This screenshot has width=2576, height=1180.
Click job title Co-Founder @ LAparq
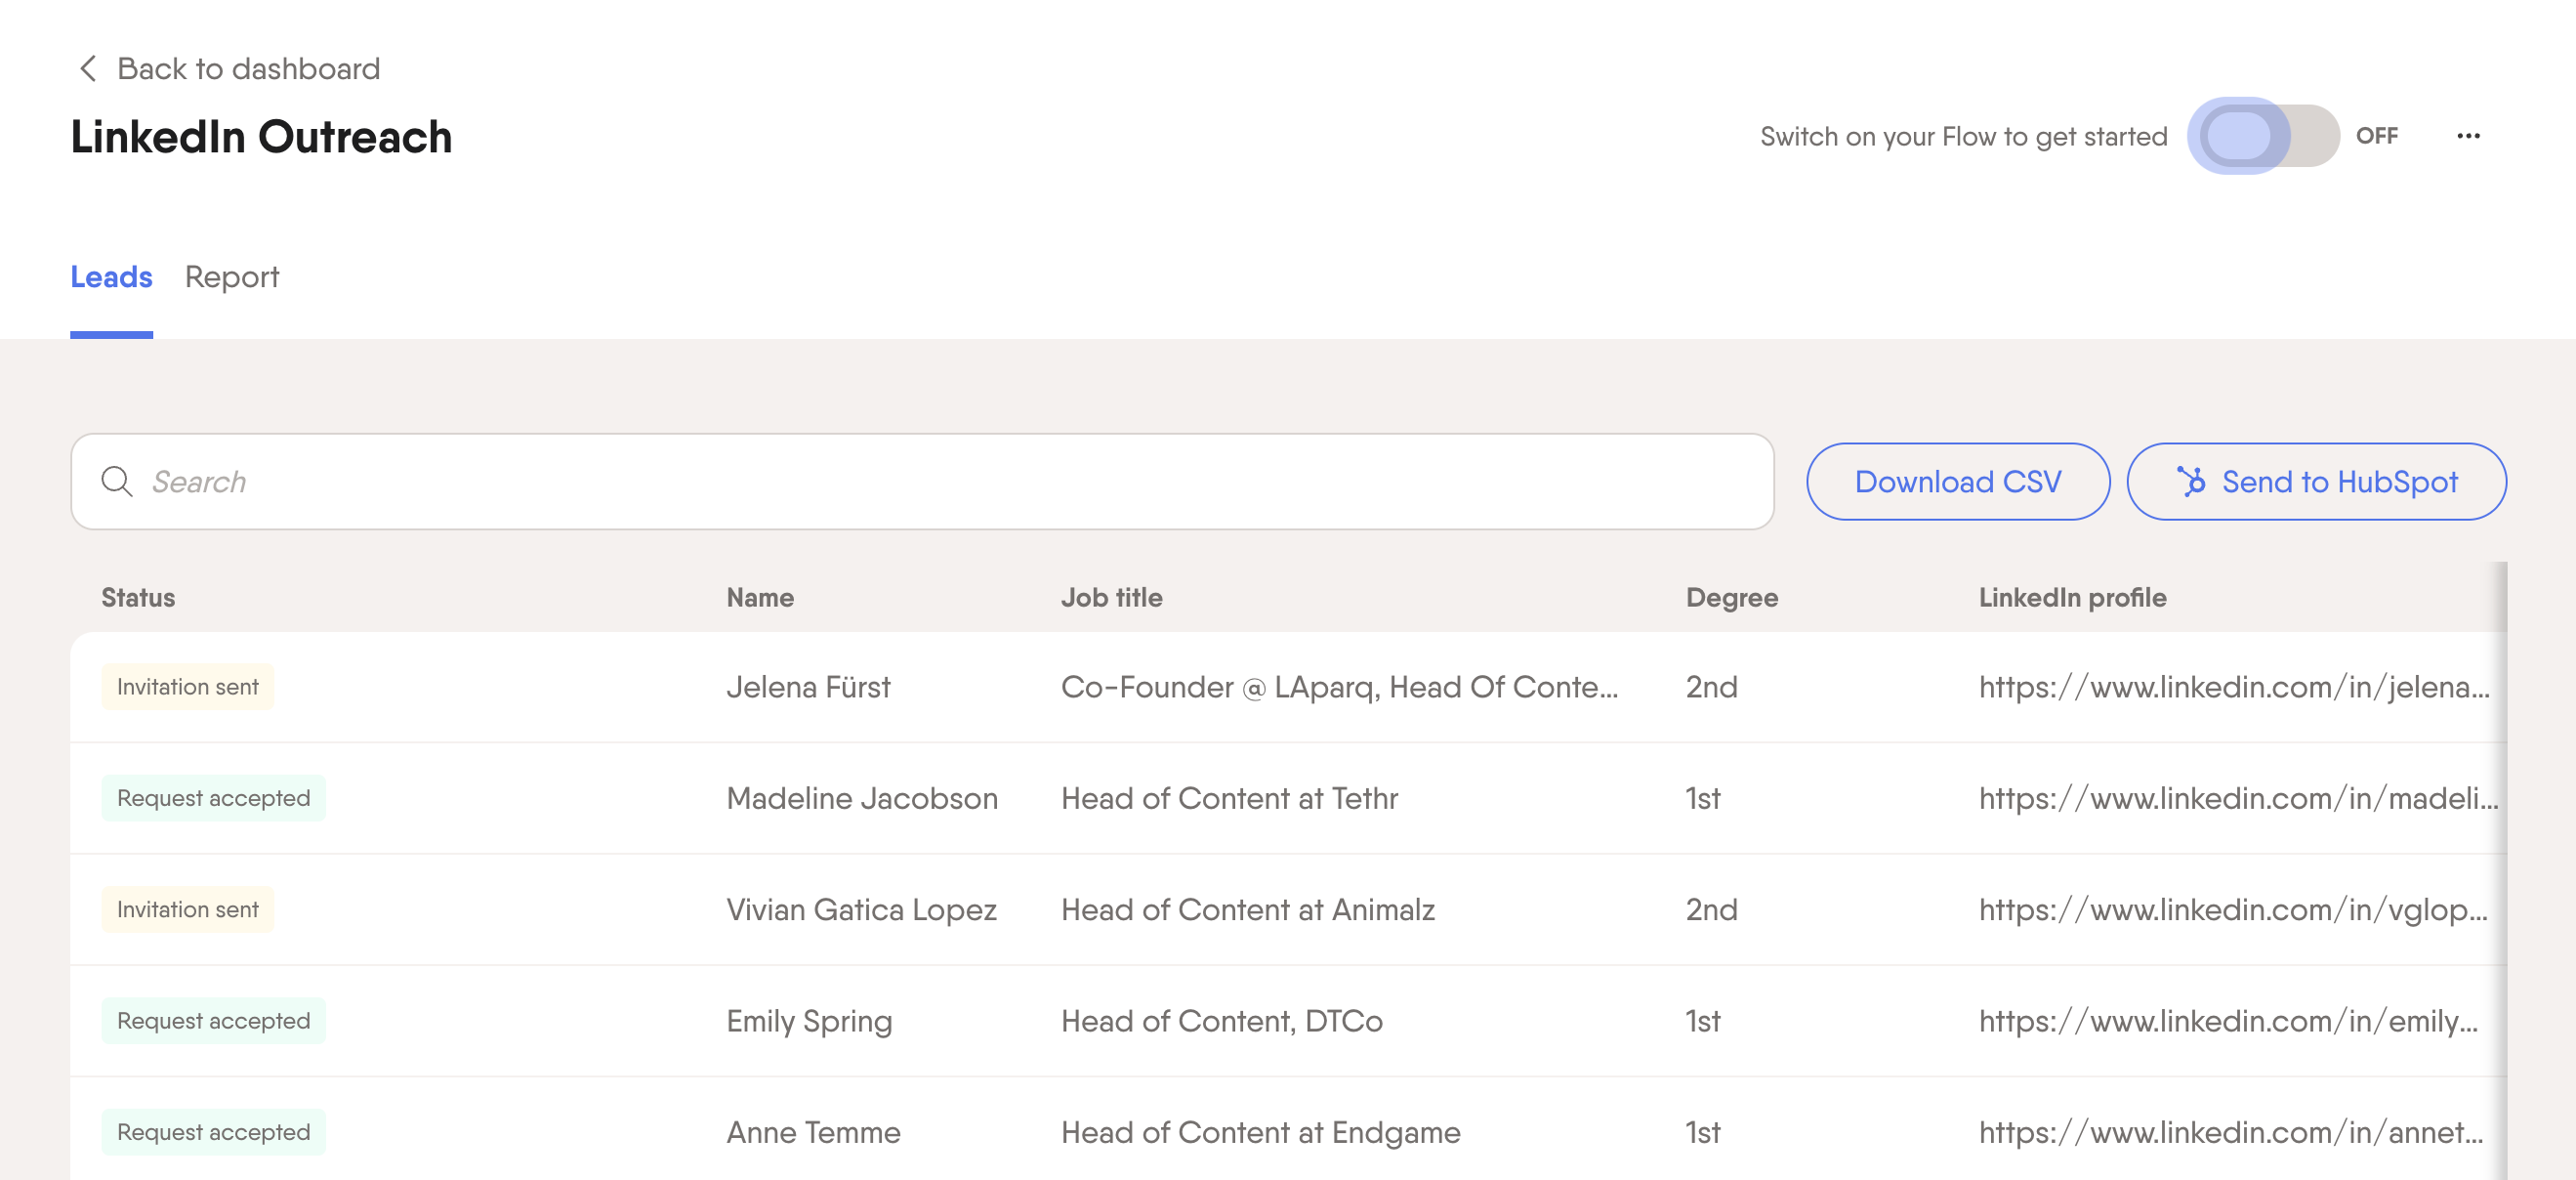click(1339, 687)
